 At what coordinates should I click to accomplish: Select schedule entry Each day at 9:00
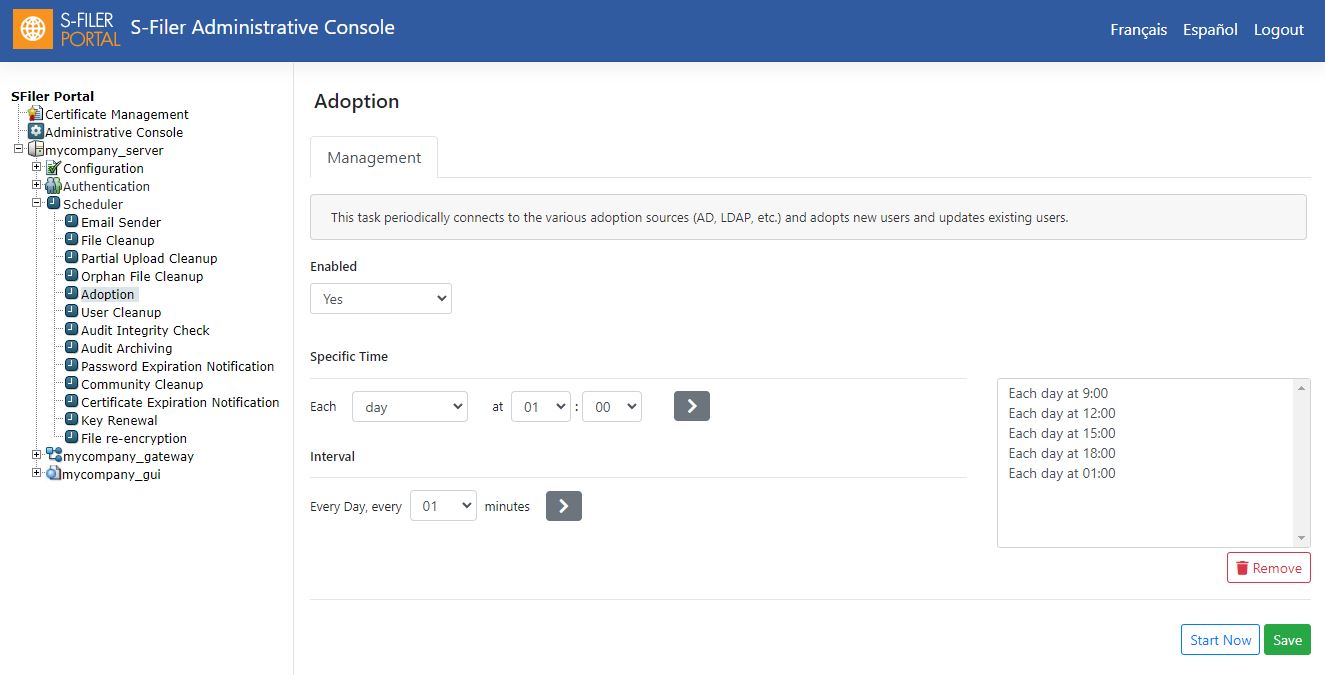pyautogui.click(x=1058, y=393)
